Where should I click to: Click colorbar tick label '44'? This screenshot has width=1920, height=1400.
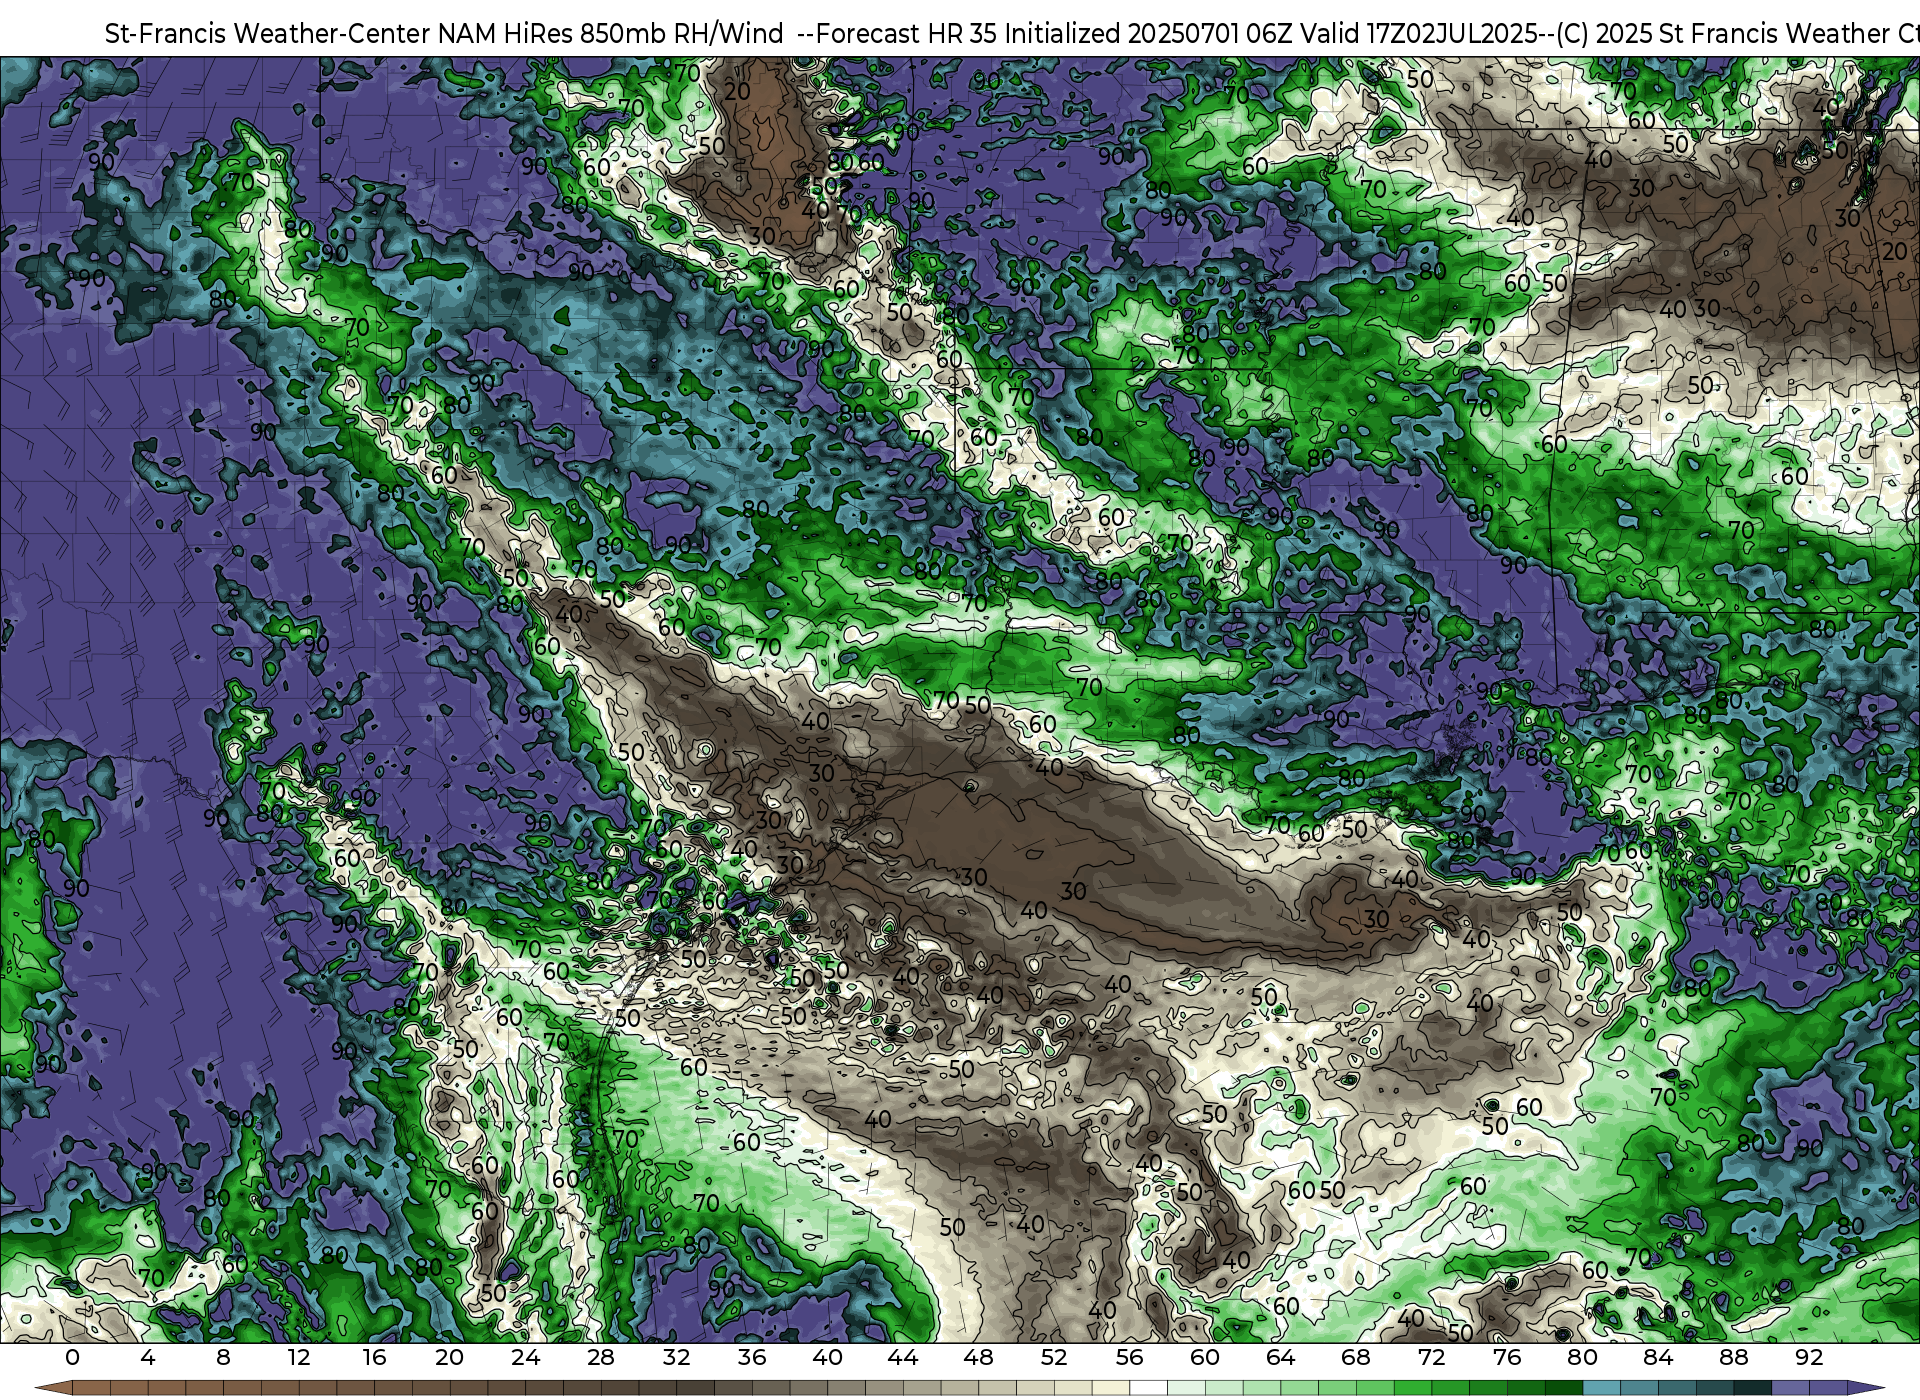[903, 1357]
